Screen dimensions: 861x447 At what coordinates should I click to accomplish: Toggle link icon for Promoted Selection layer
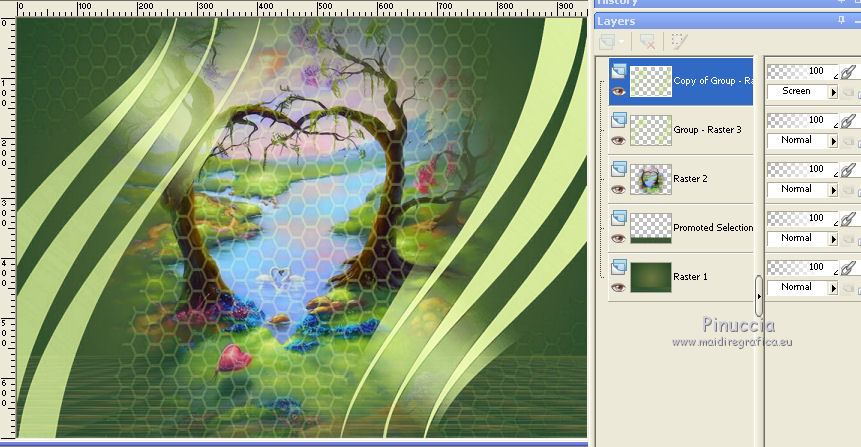(x=848, y=219)
